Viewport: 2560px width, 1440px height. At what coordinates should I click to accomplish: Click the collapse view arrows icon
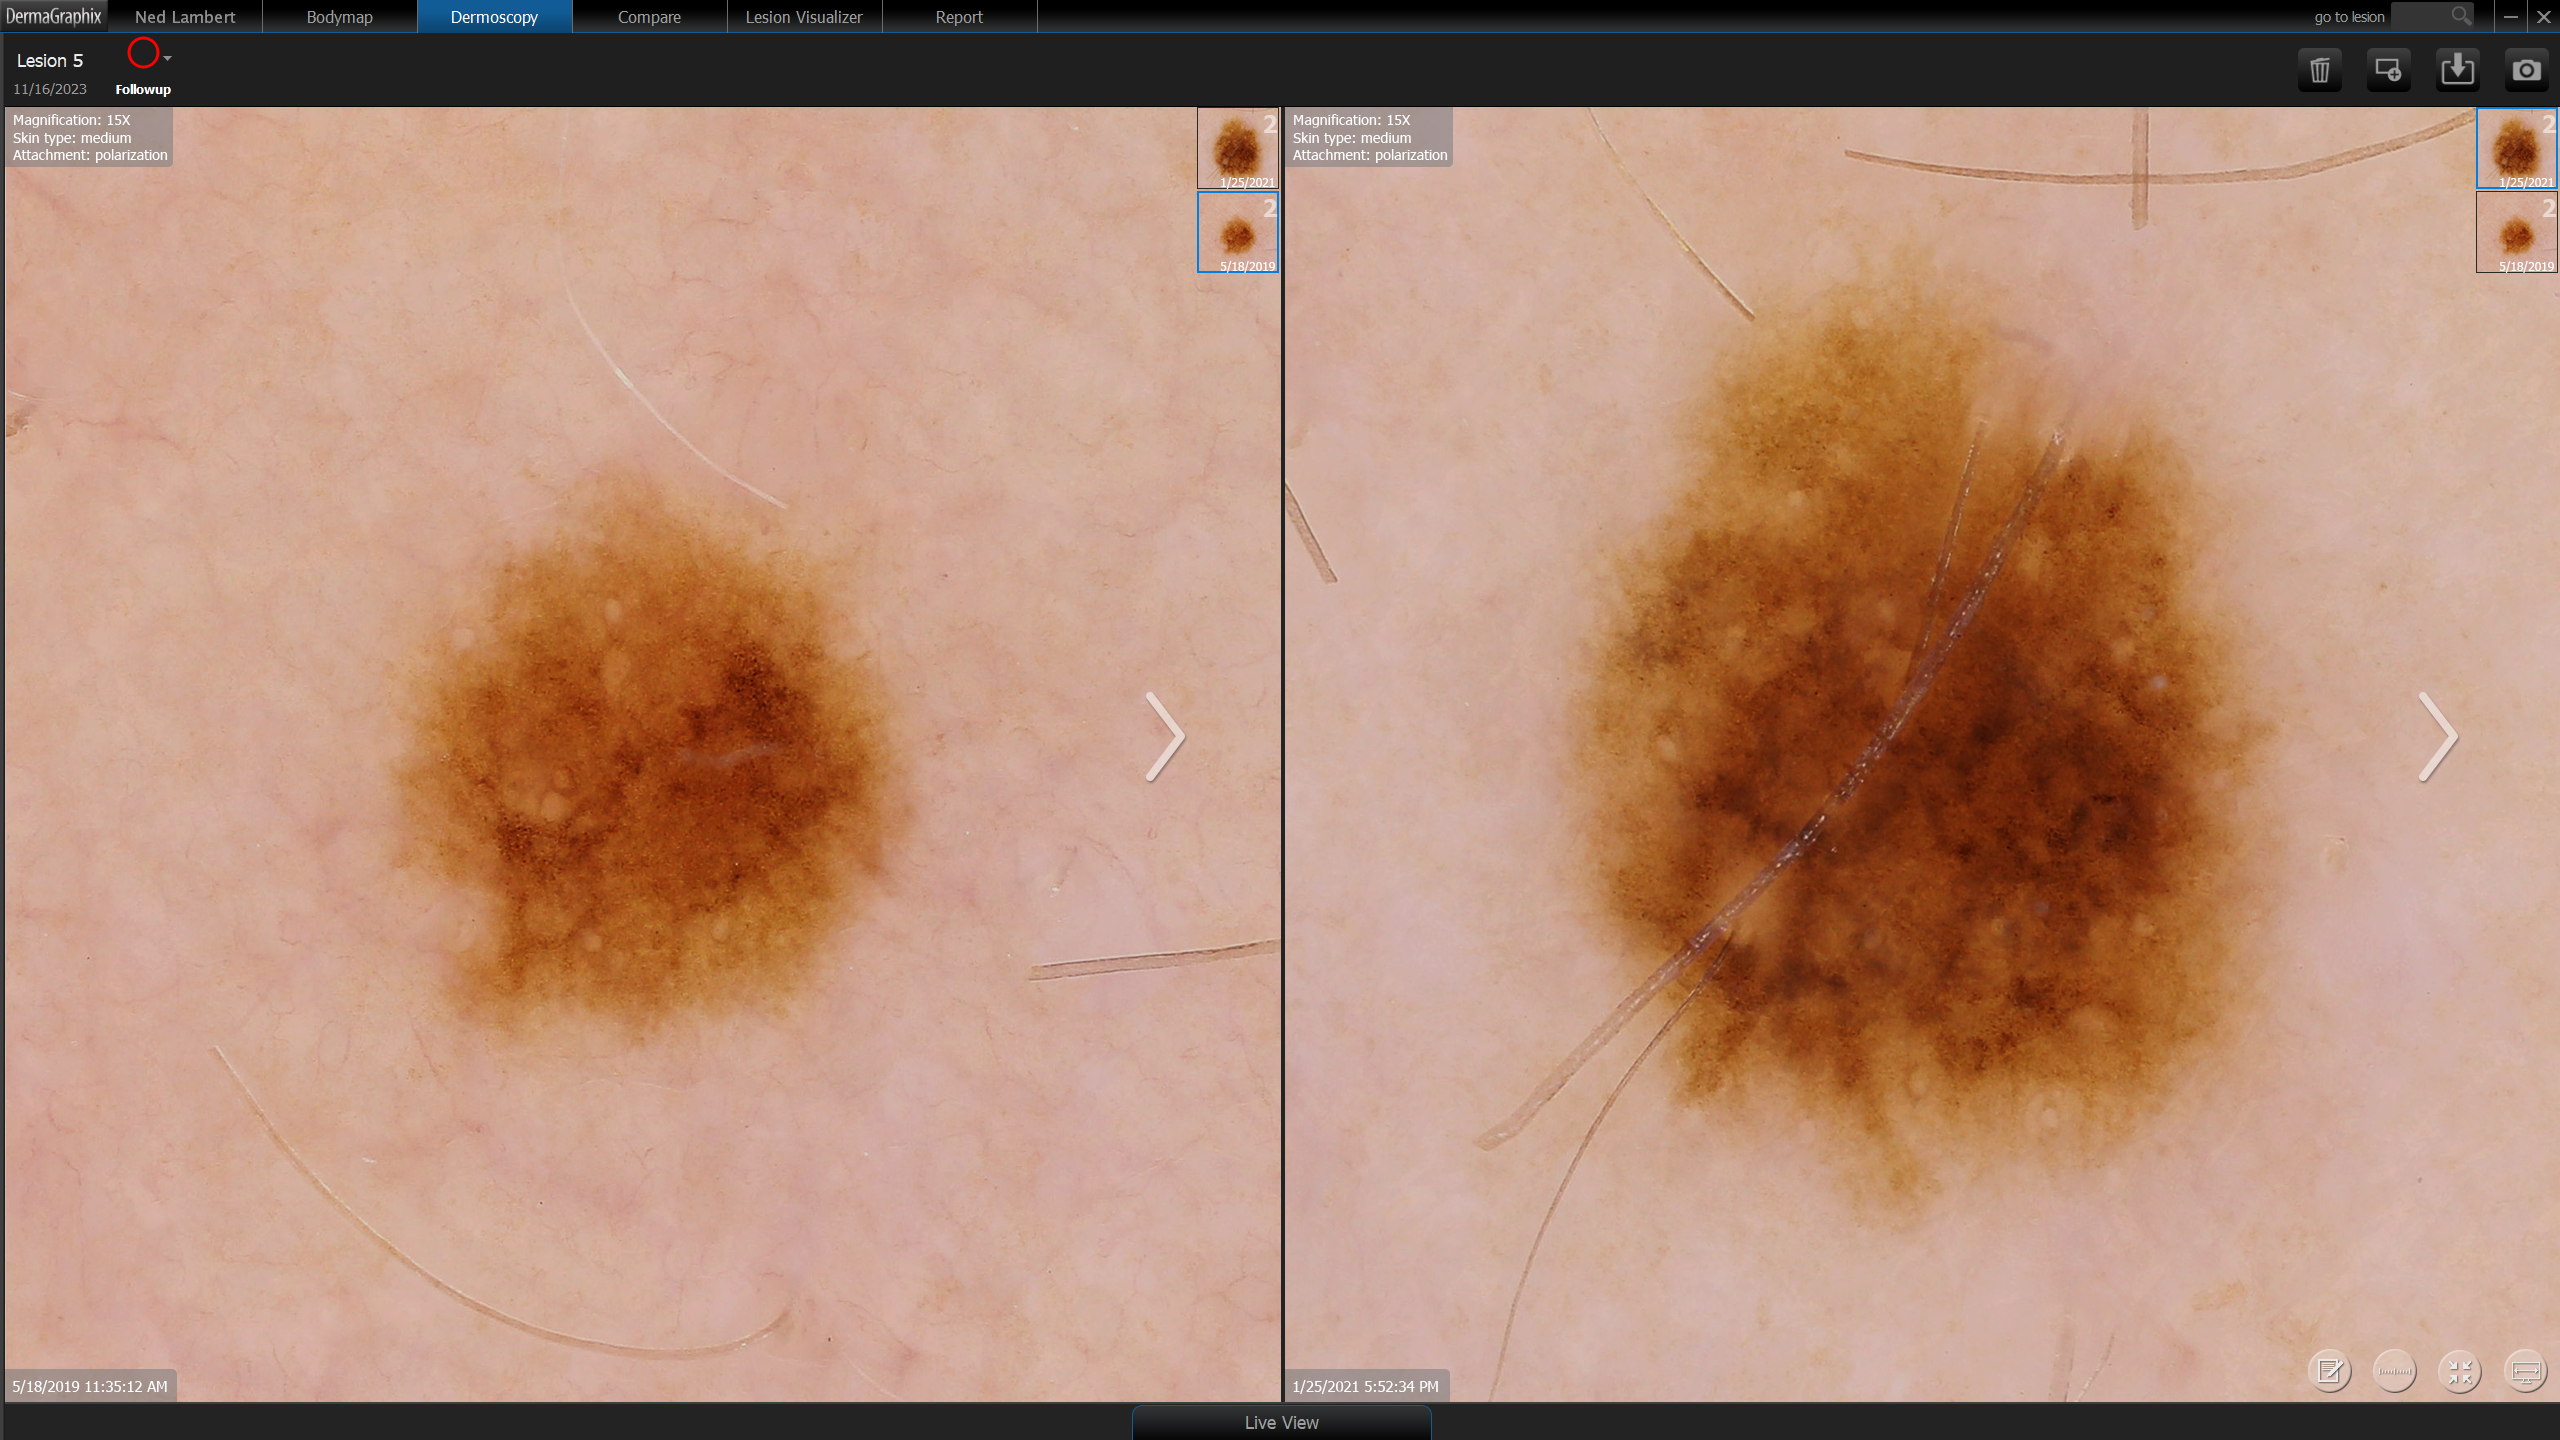click(2460, 1371)
